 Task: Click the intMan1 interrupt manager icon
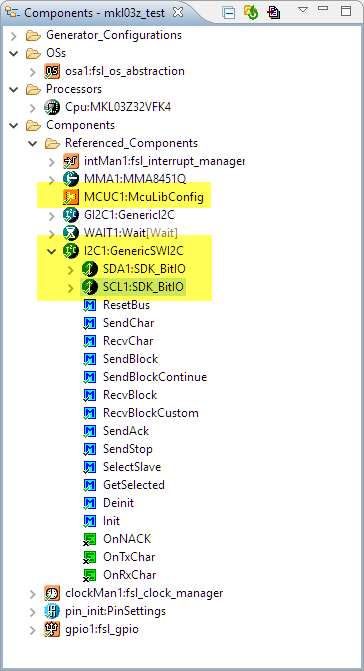pos(71,161)
